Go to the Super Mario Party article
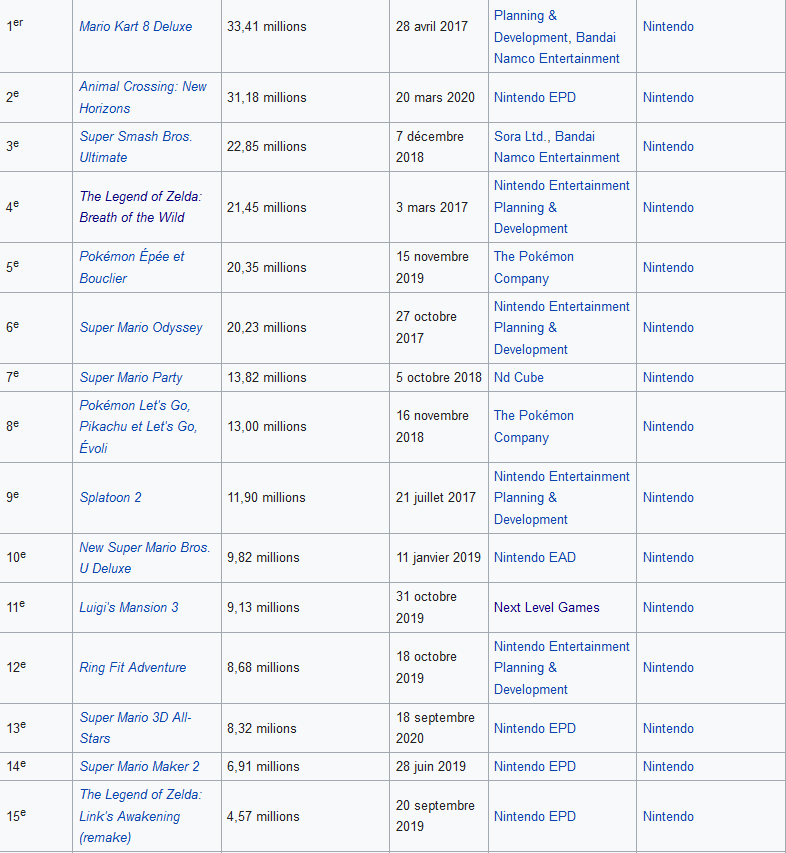The image size is (786, 853). [x=131, y=378]
